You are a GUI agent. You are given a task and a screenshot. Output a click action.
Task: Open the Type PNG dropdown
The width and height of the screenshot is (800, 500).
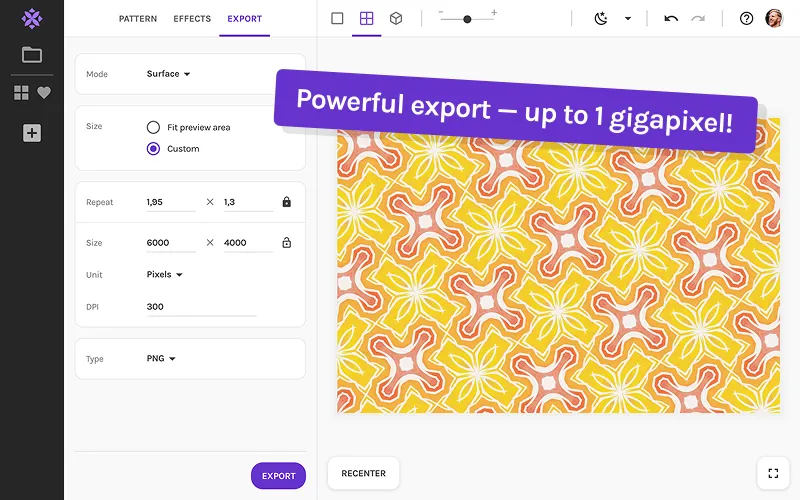coord(161,359)
